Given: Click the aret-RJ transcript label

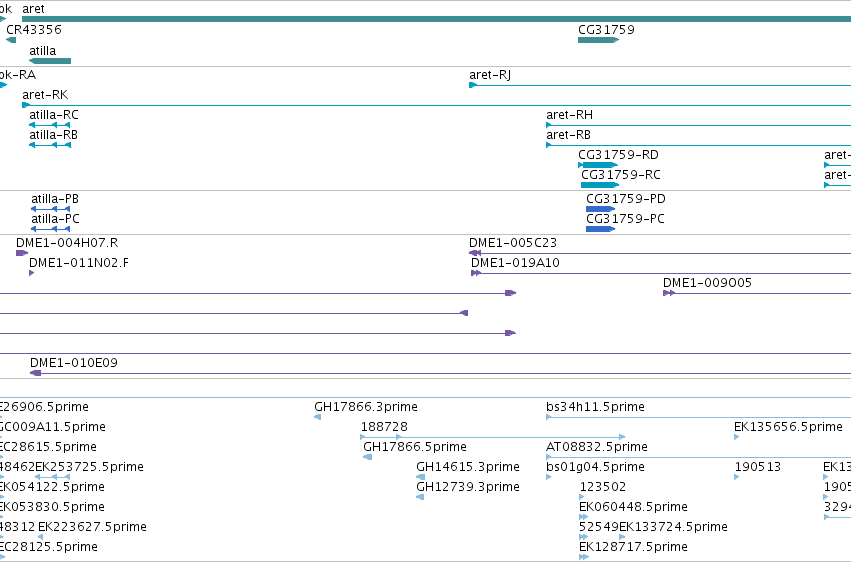Looking at the screenshot, I should coord(490,75).
